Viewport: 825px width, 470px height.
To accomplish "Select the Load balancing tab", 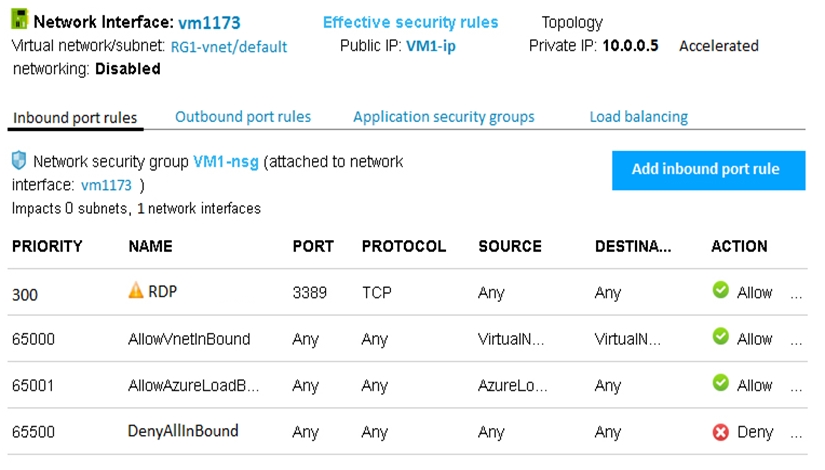I will click(x=638, y=117).
